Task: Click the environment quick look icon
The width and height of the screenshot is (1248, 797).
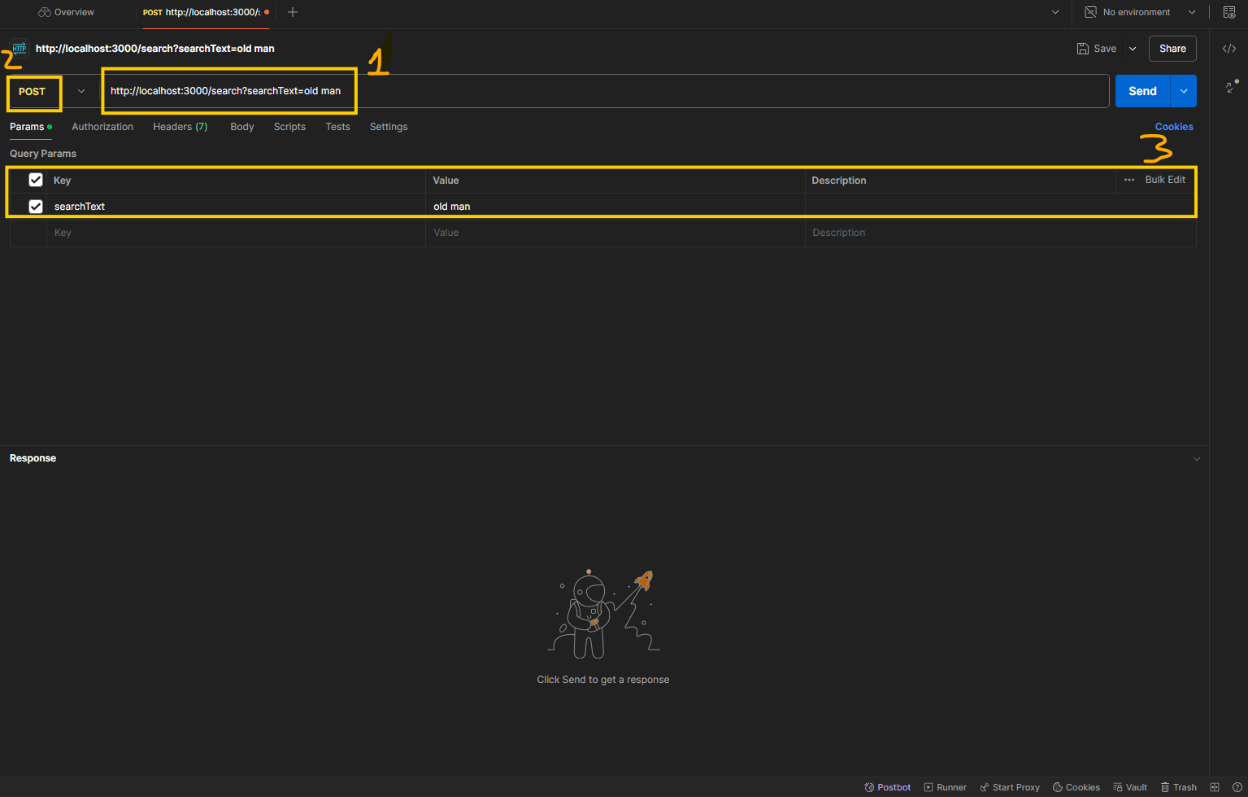Action: [x=1229, y=12]
